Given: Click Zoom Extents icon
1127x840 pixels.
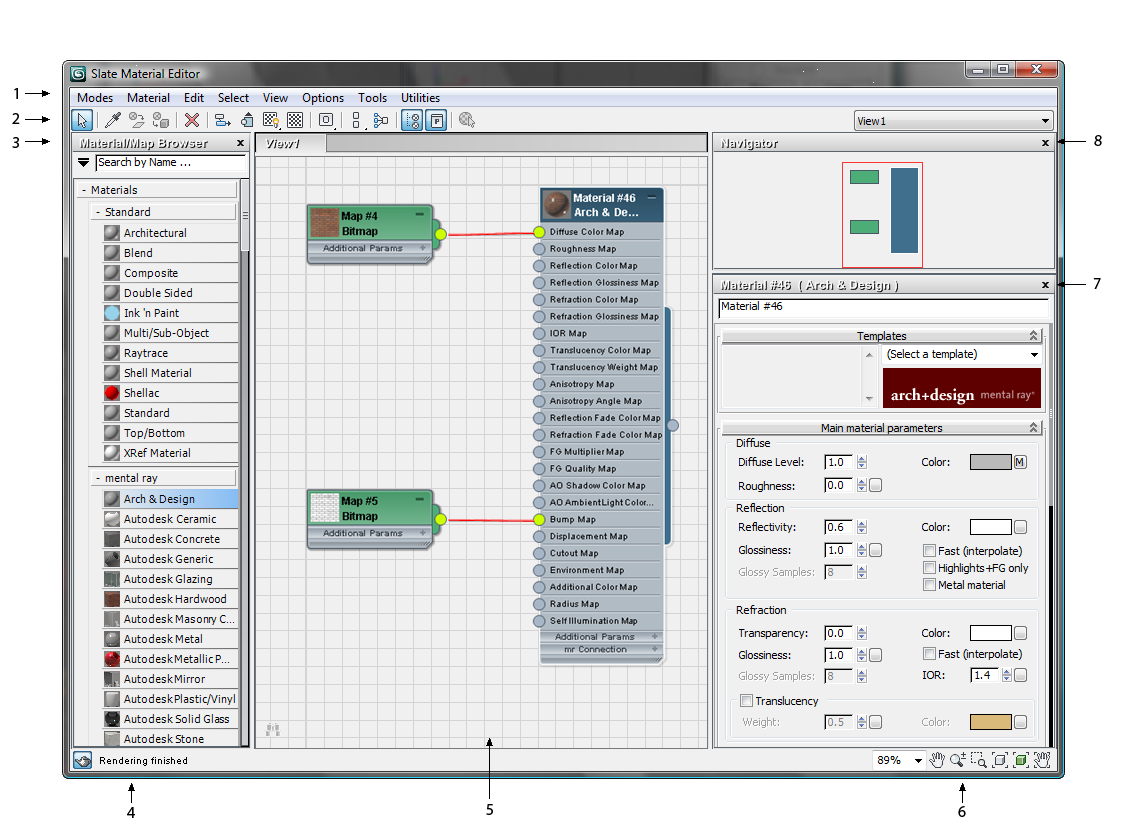Looking at the screenshot, I should (1000, 760).
